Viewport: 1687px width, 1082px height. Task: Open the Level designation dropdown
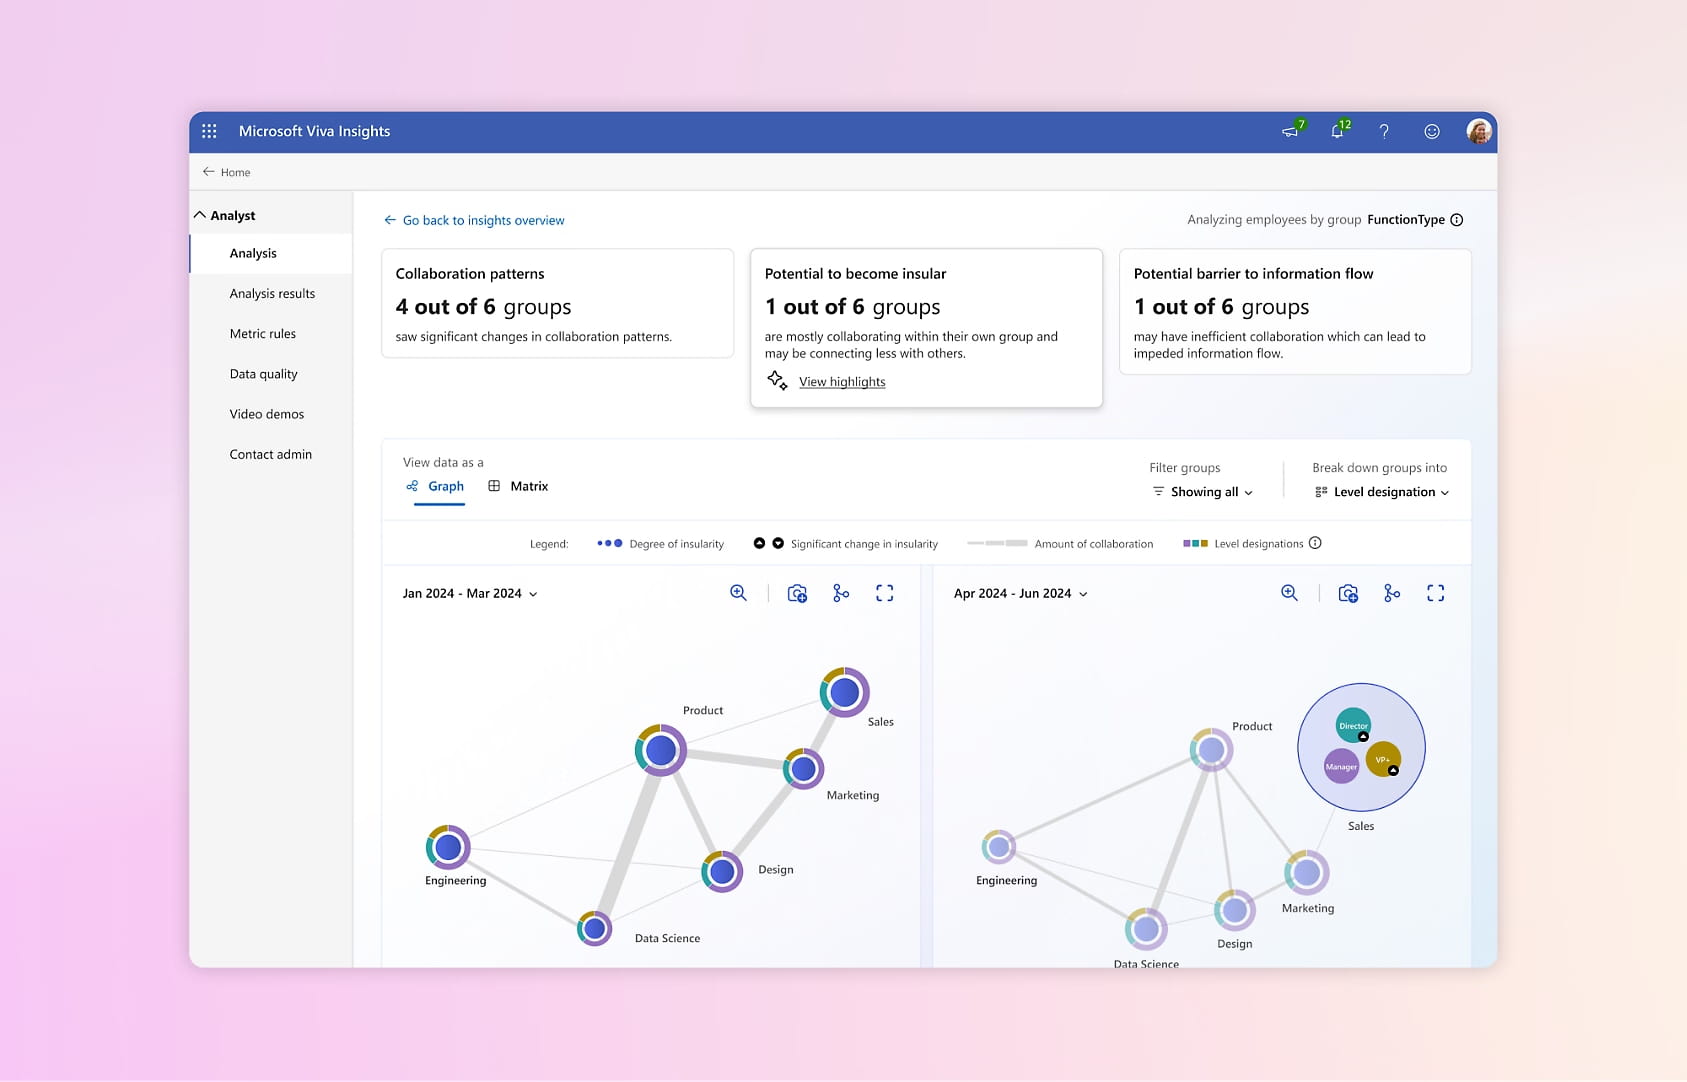[1382, 492]
